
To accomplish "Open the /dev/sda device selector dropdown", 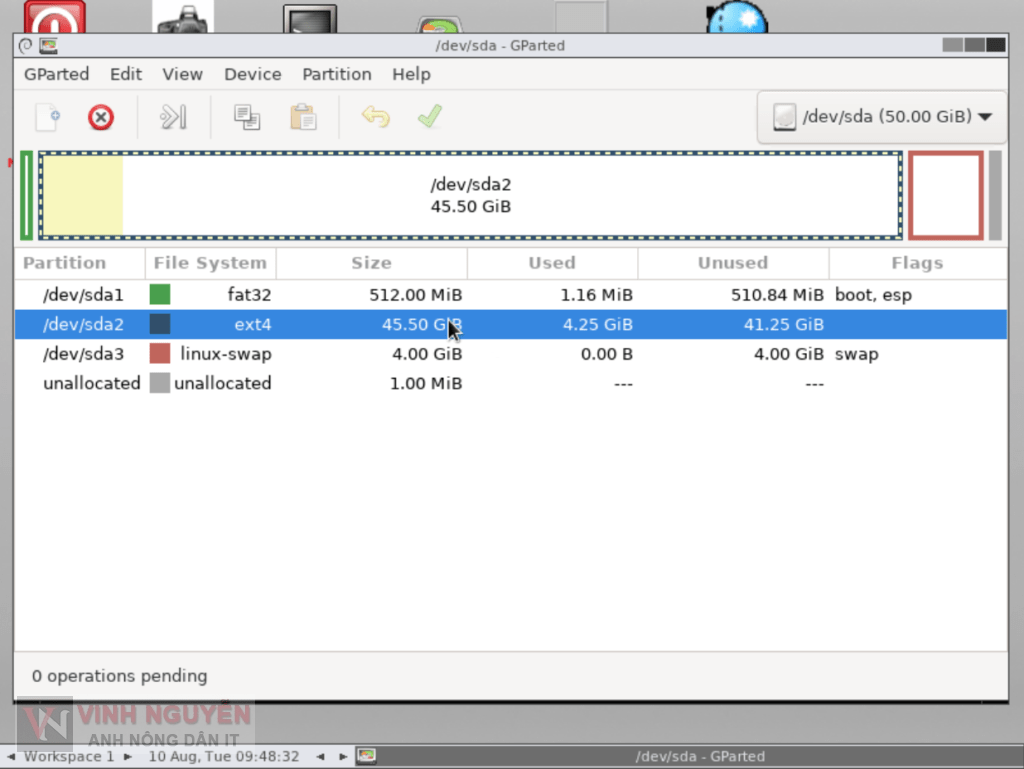I will click(x=879, y=116).
